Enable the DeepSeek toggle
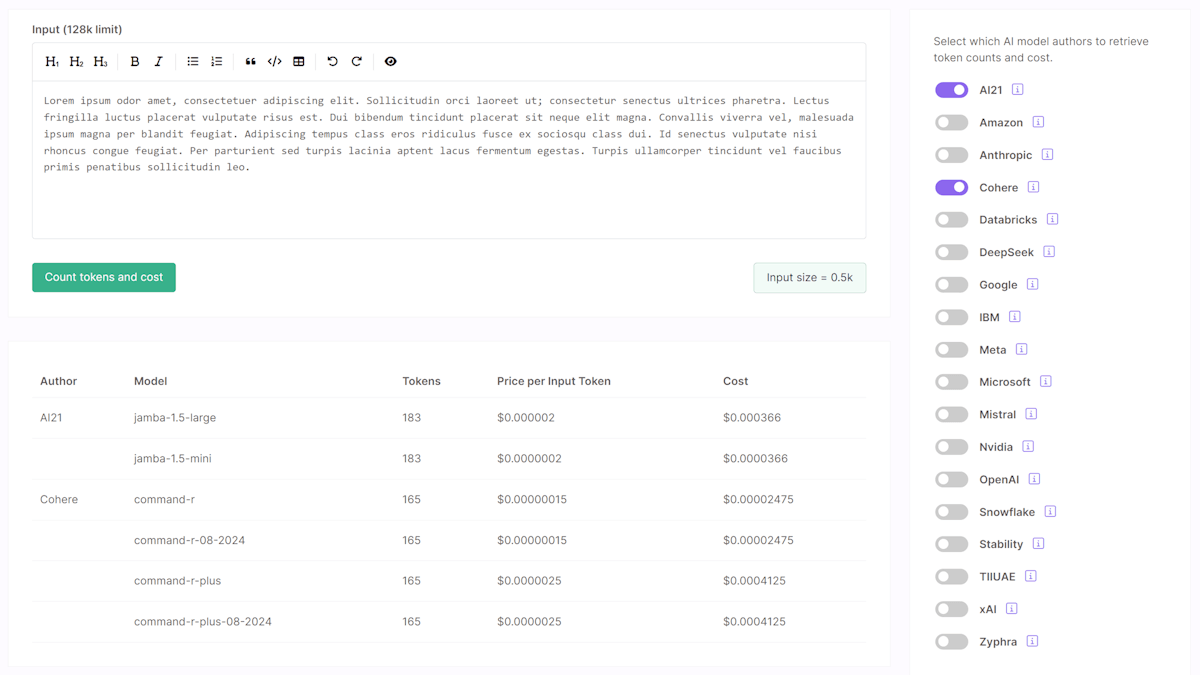Image resolution: width=1200 pixels, height=675 pixels. 951,252
